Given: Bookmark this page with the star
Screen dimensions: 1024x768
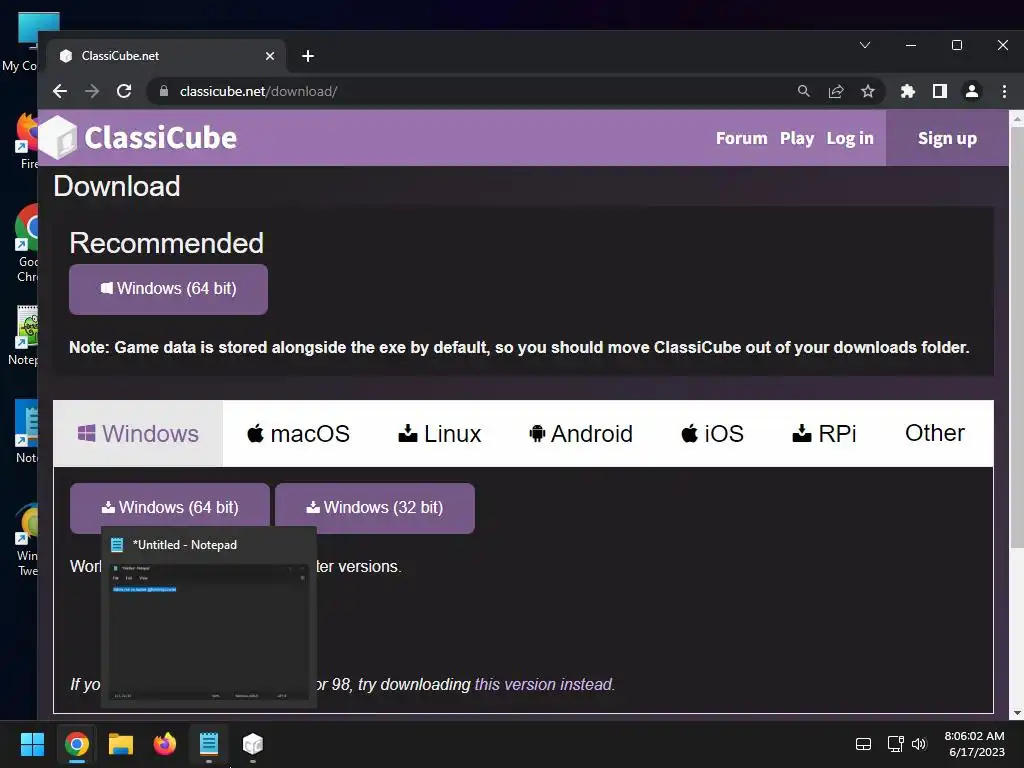Looking at the screenshot, I should (867, 91).
